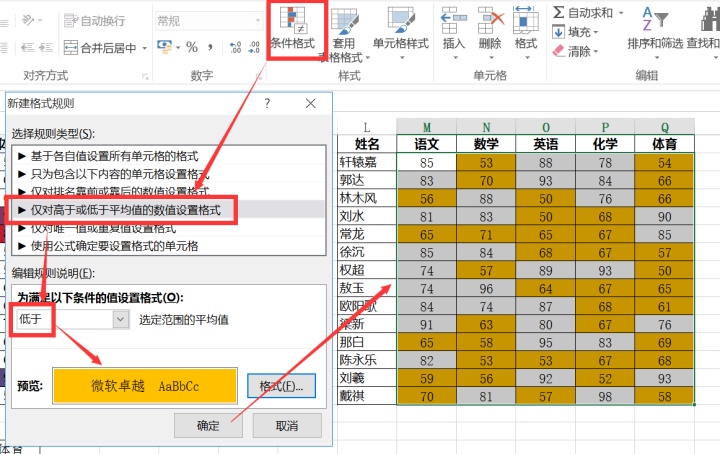Expand the accounting format dropdown arrow
The height and width of the screenshot is (454, 720).
(178, 47)
